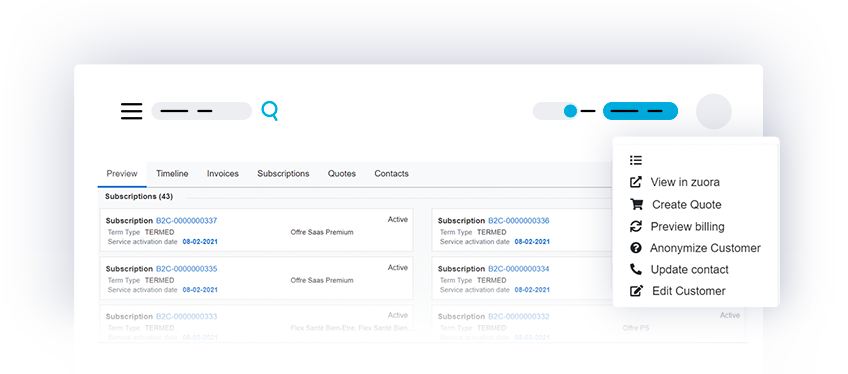Click the question mark icon beside Anonymize Customer

[636, 248]
